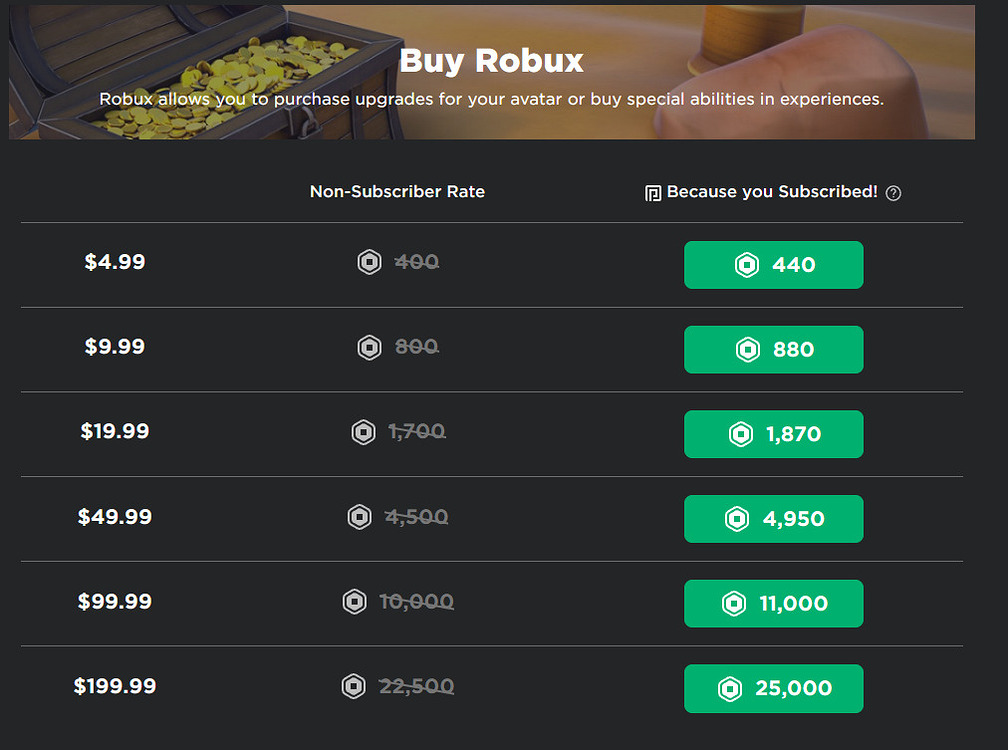The image size is (1008, 750).
Task: Click the crossed-out 22,500 Robux amount
Action: click(x=417, y=686)
